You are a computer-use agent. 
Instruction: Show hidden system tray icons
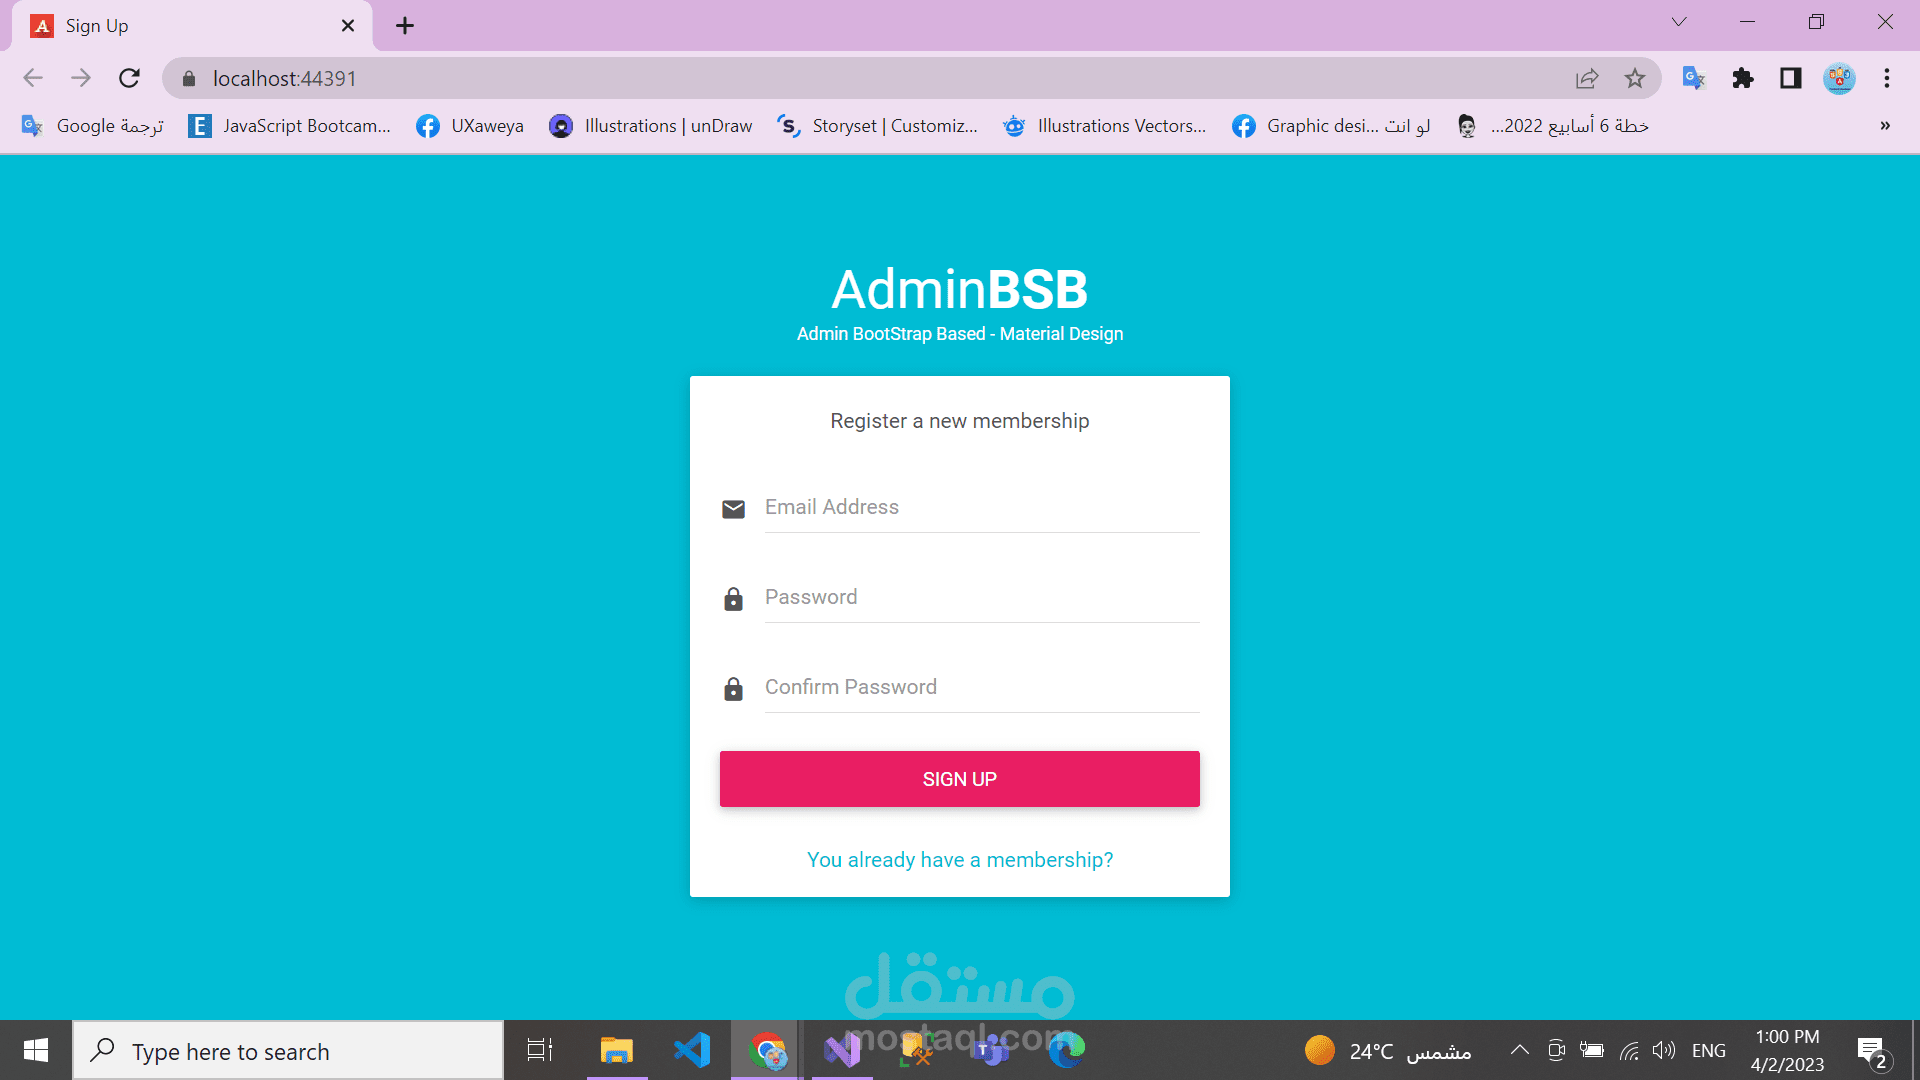point(1519,1050)
